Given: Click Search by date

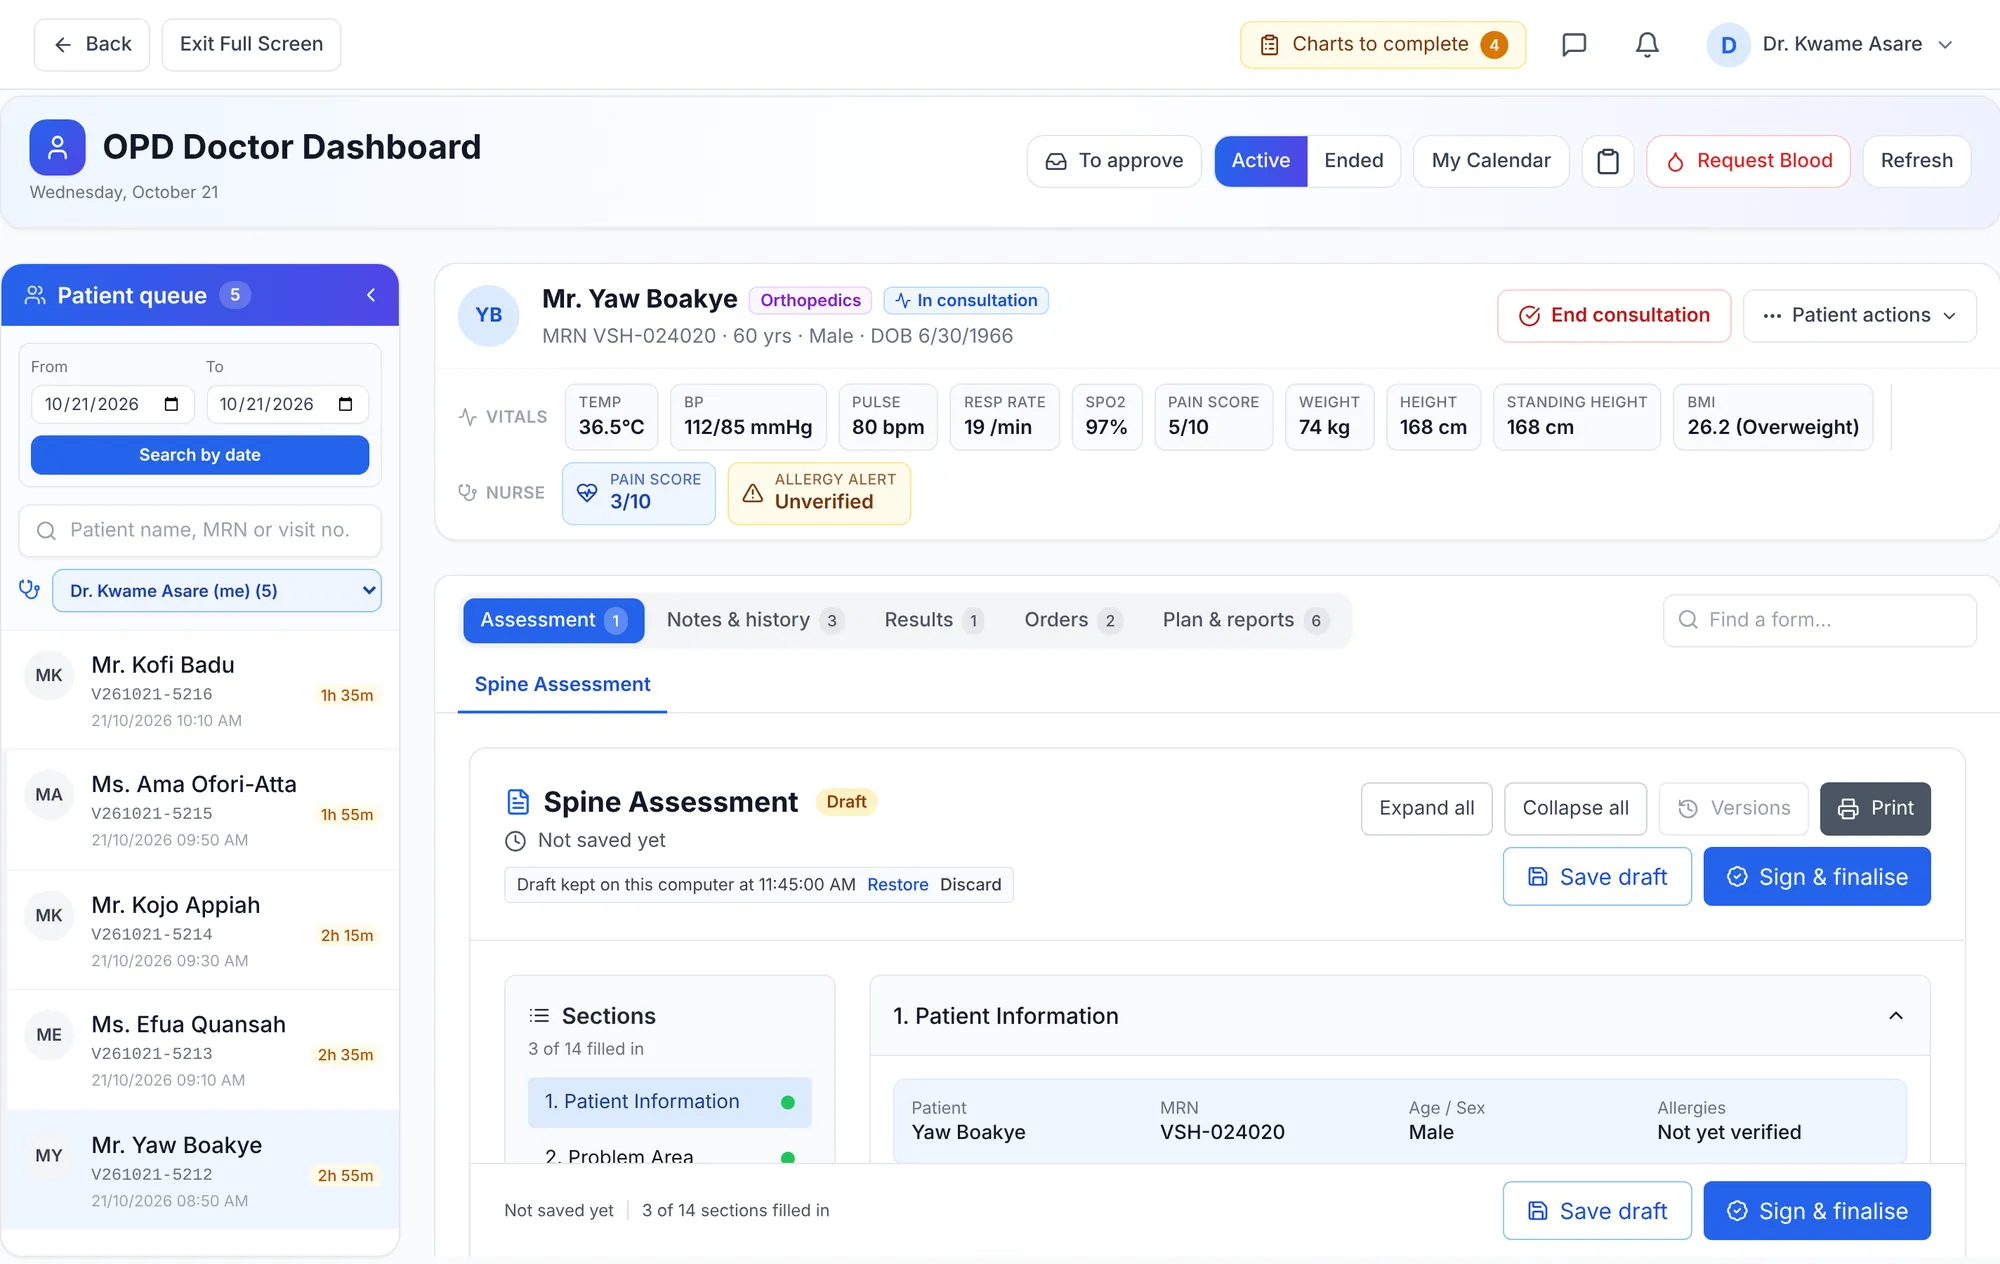Looking at the screenshot, I should tap(200, 455).
